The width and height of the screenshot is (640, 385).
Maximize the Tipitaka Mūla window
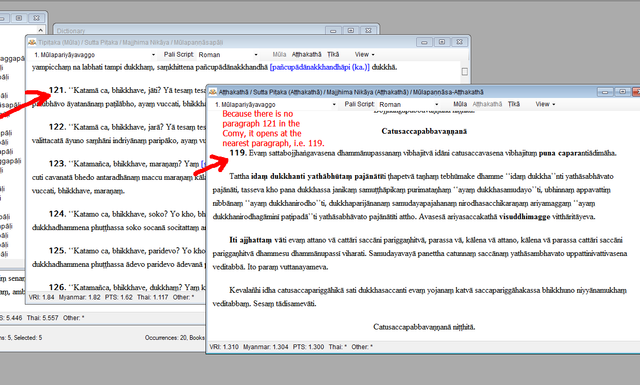tap(442, 42)
